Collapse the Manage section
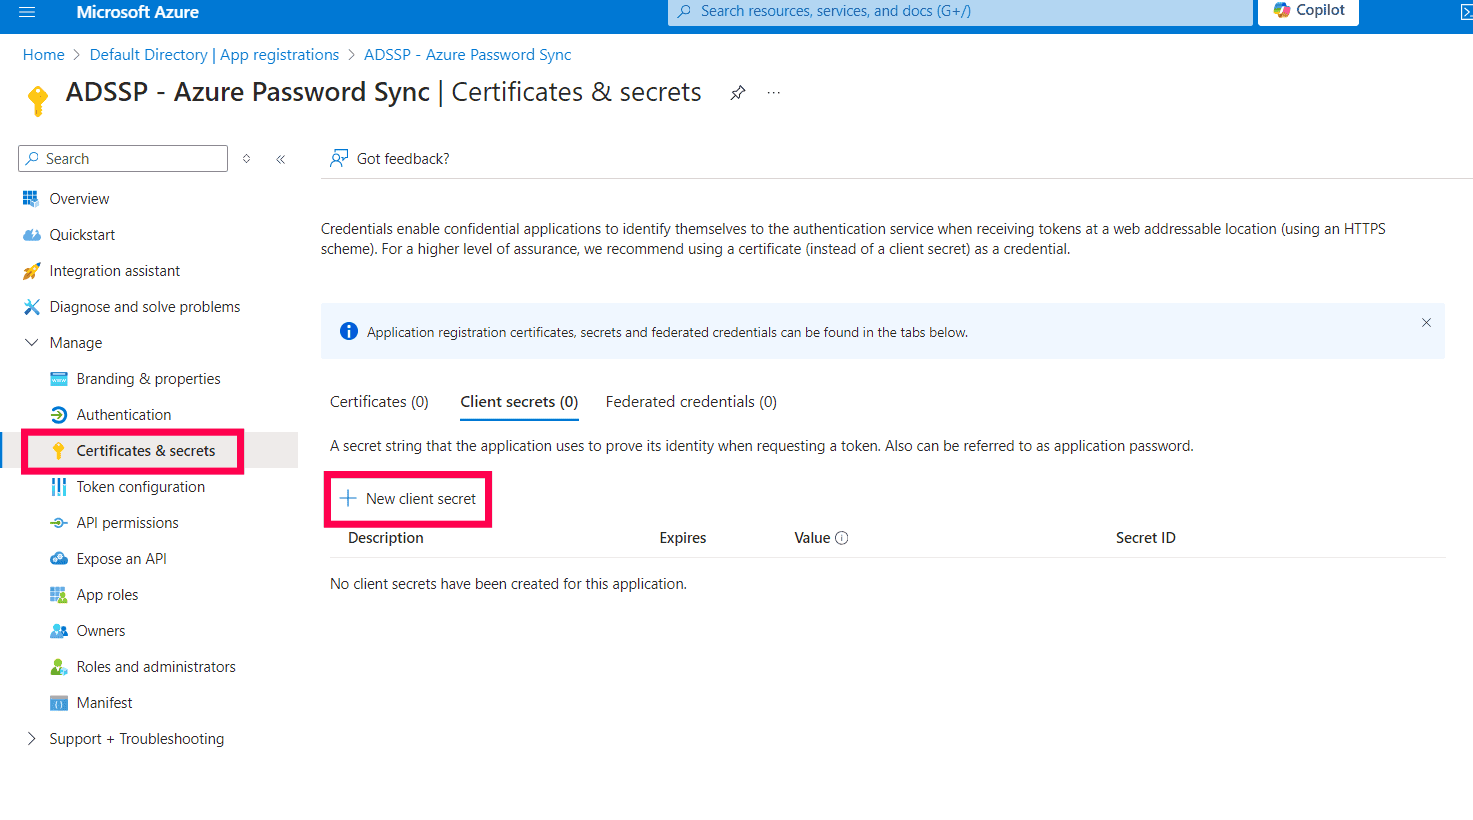Image resolution: width=1473 pixels, height=820 pixels. (x=32, y=342)
